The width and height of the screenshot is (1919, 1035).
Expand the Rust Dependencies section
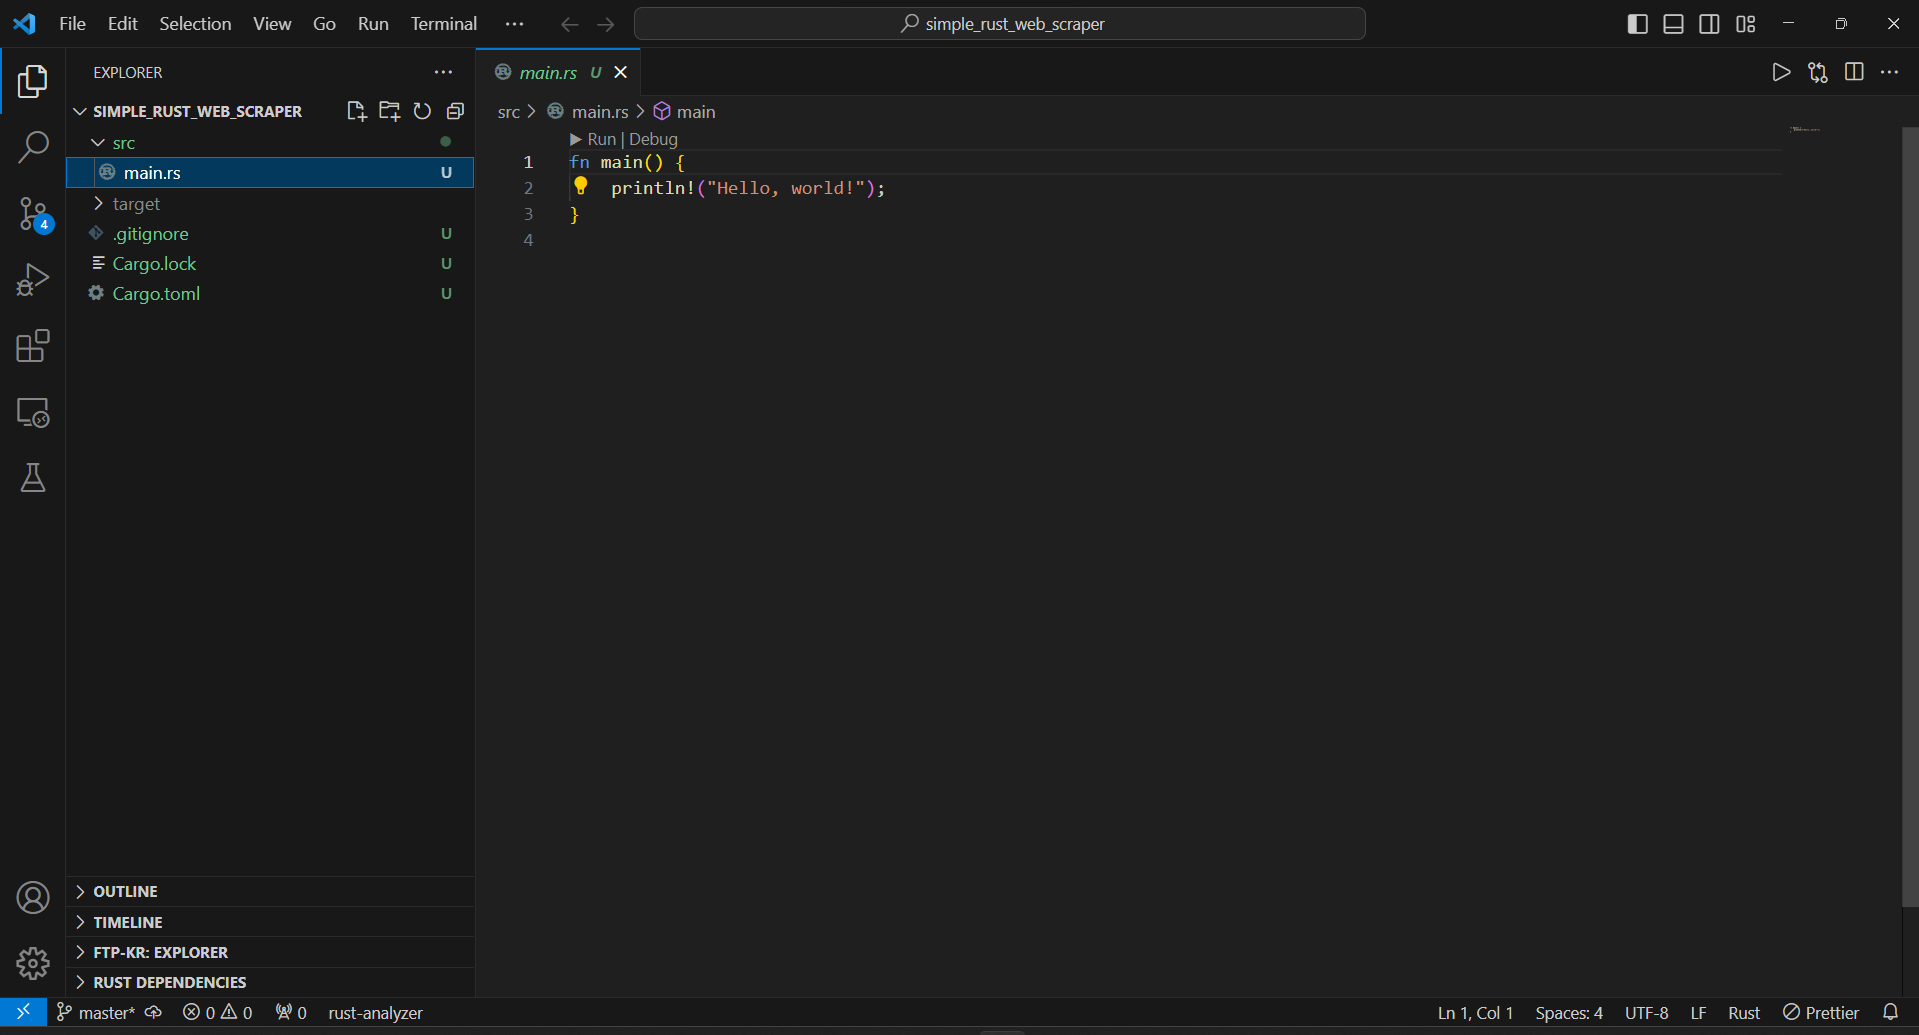[169, 982]
